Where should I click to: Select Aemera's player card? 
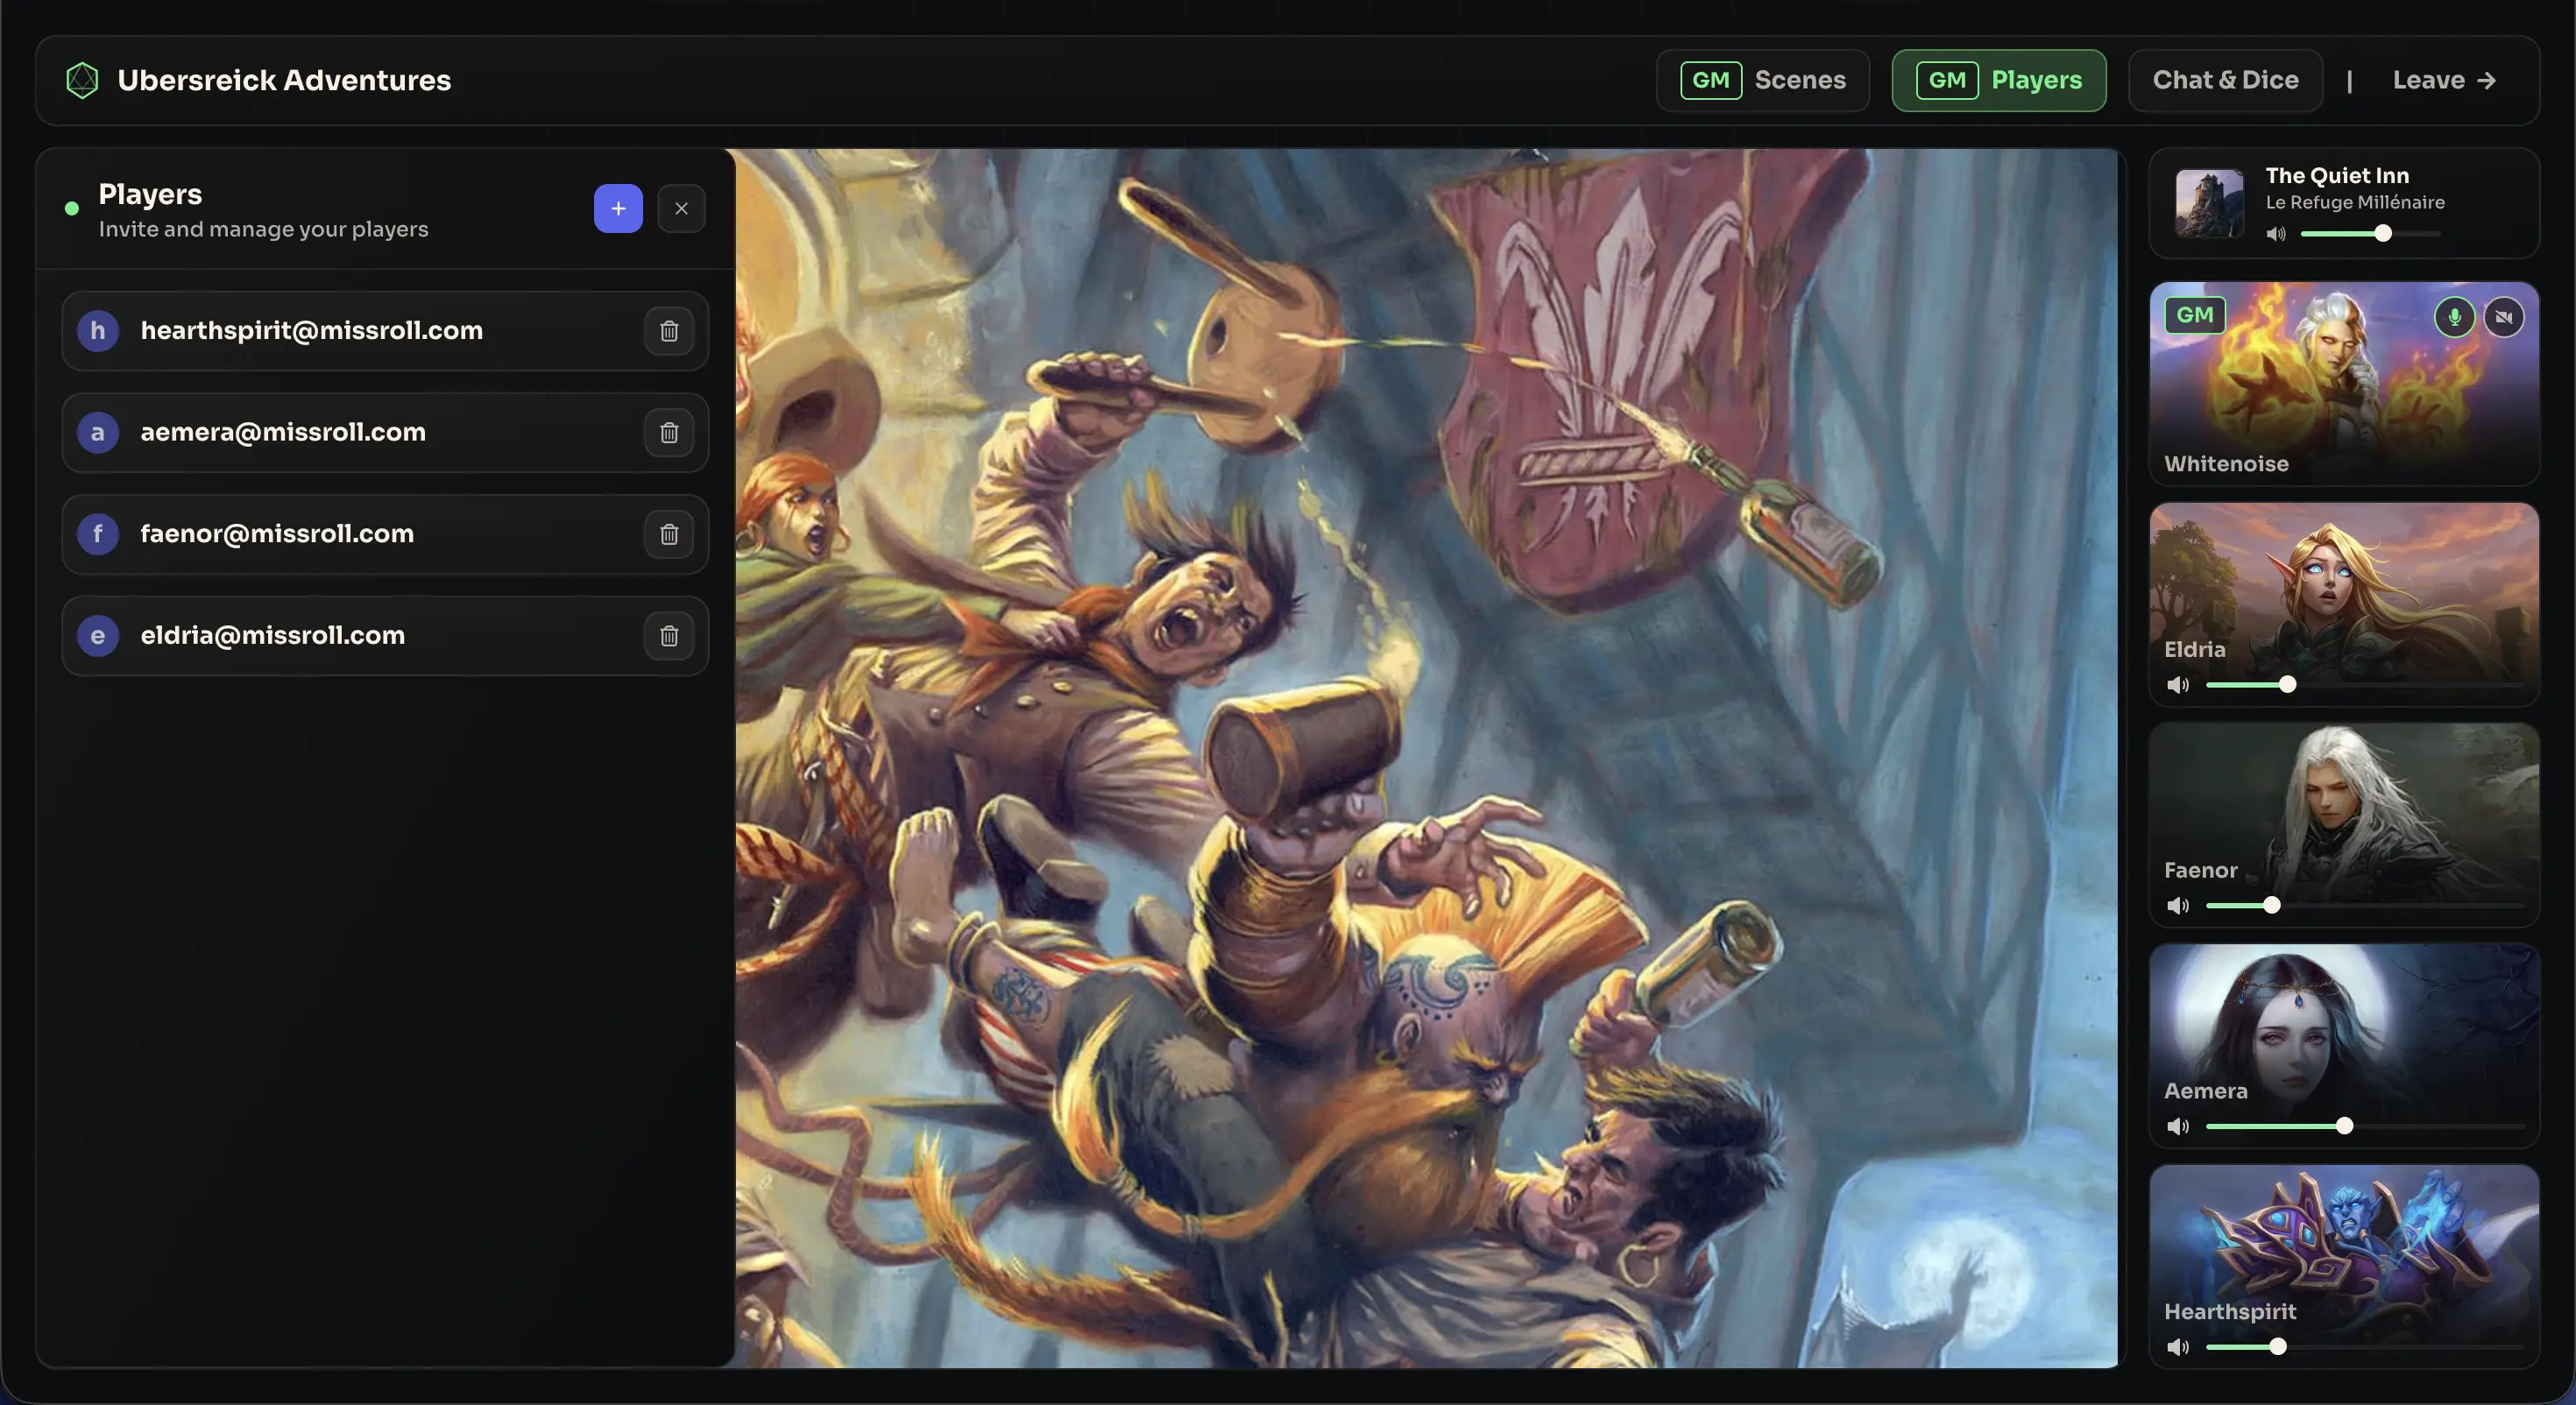pos(2344,1046)
